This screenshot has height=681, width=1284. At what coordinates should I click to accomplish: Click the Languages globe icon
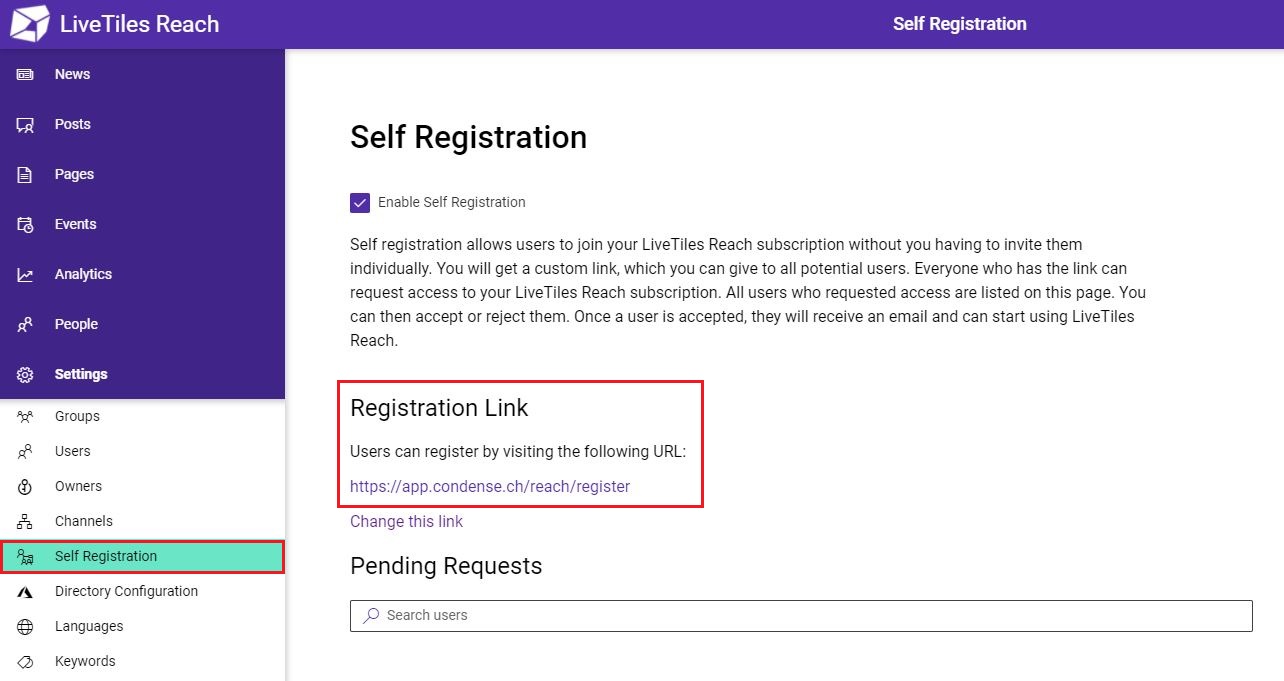click(x=25, y=627)
